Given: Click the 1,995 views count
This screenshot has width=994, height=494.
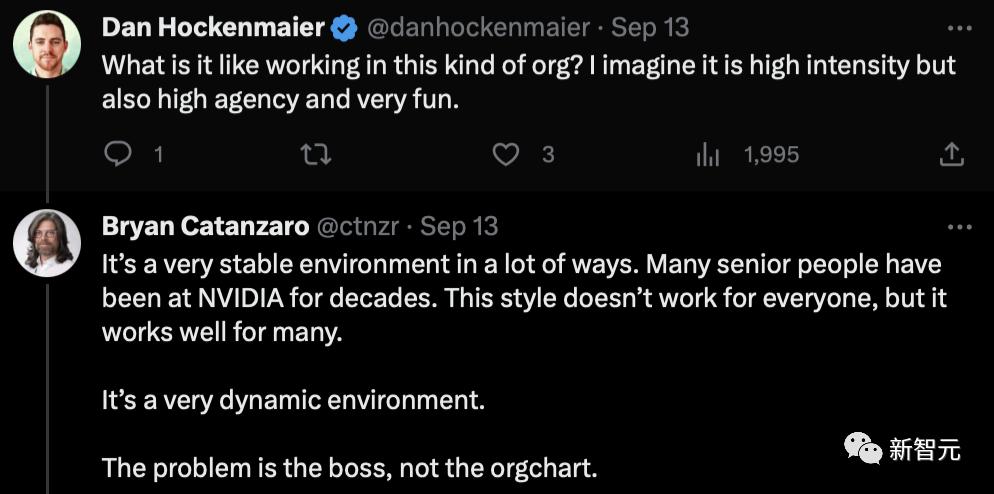Looking at the screenshot, I should 771,155.
